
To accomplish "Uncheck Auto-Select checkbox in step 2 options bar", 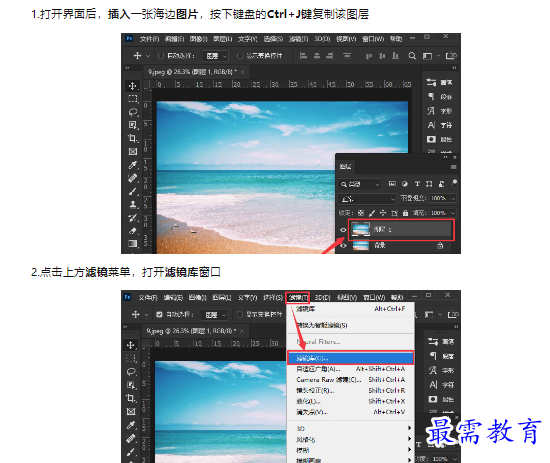I will (159, 315).
